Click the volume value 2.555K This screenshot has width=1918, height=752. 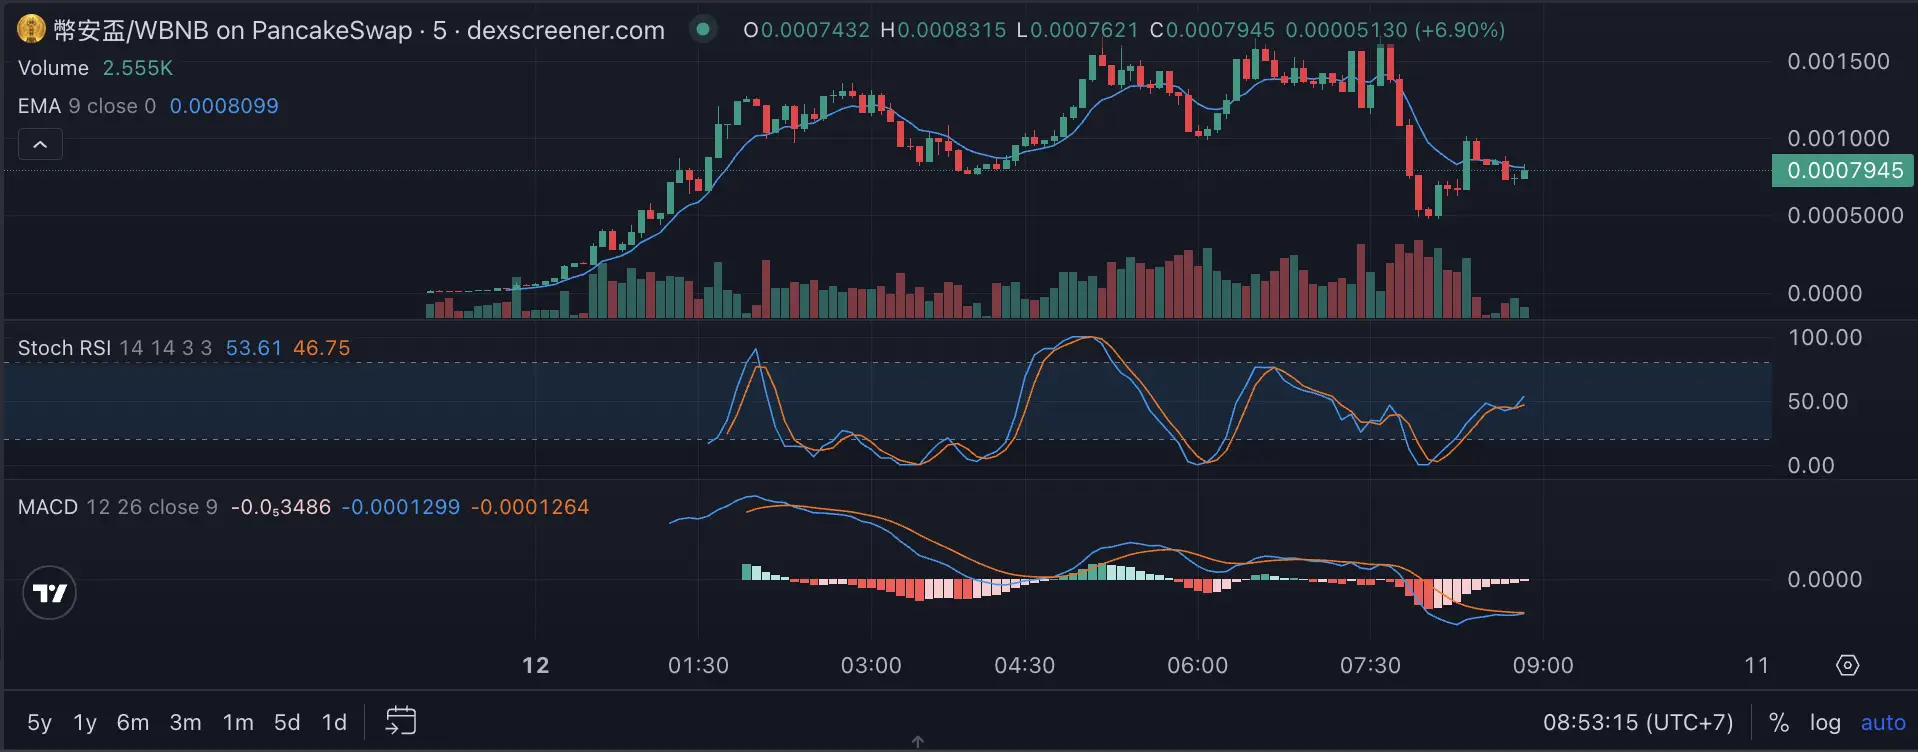click(138, 68)
